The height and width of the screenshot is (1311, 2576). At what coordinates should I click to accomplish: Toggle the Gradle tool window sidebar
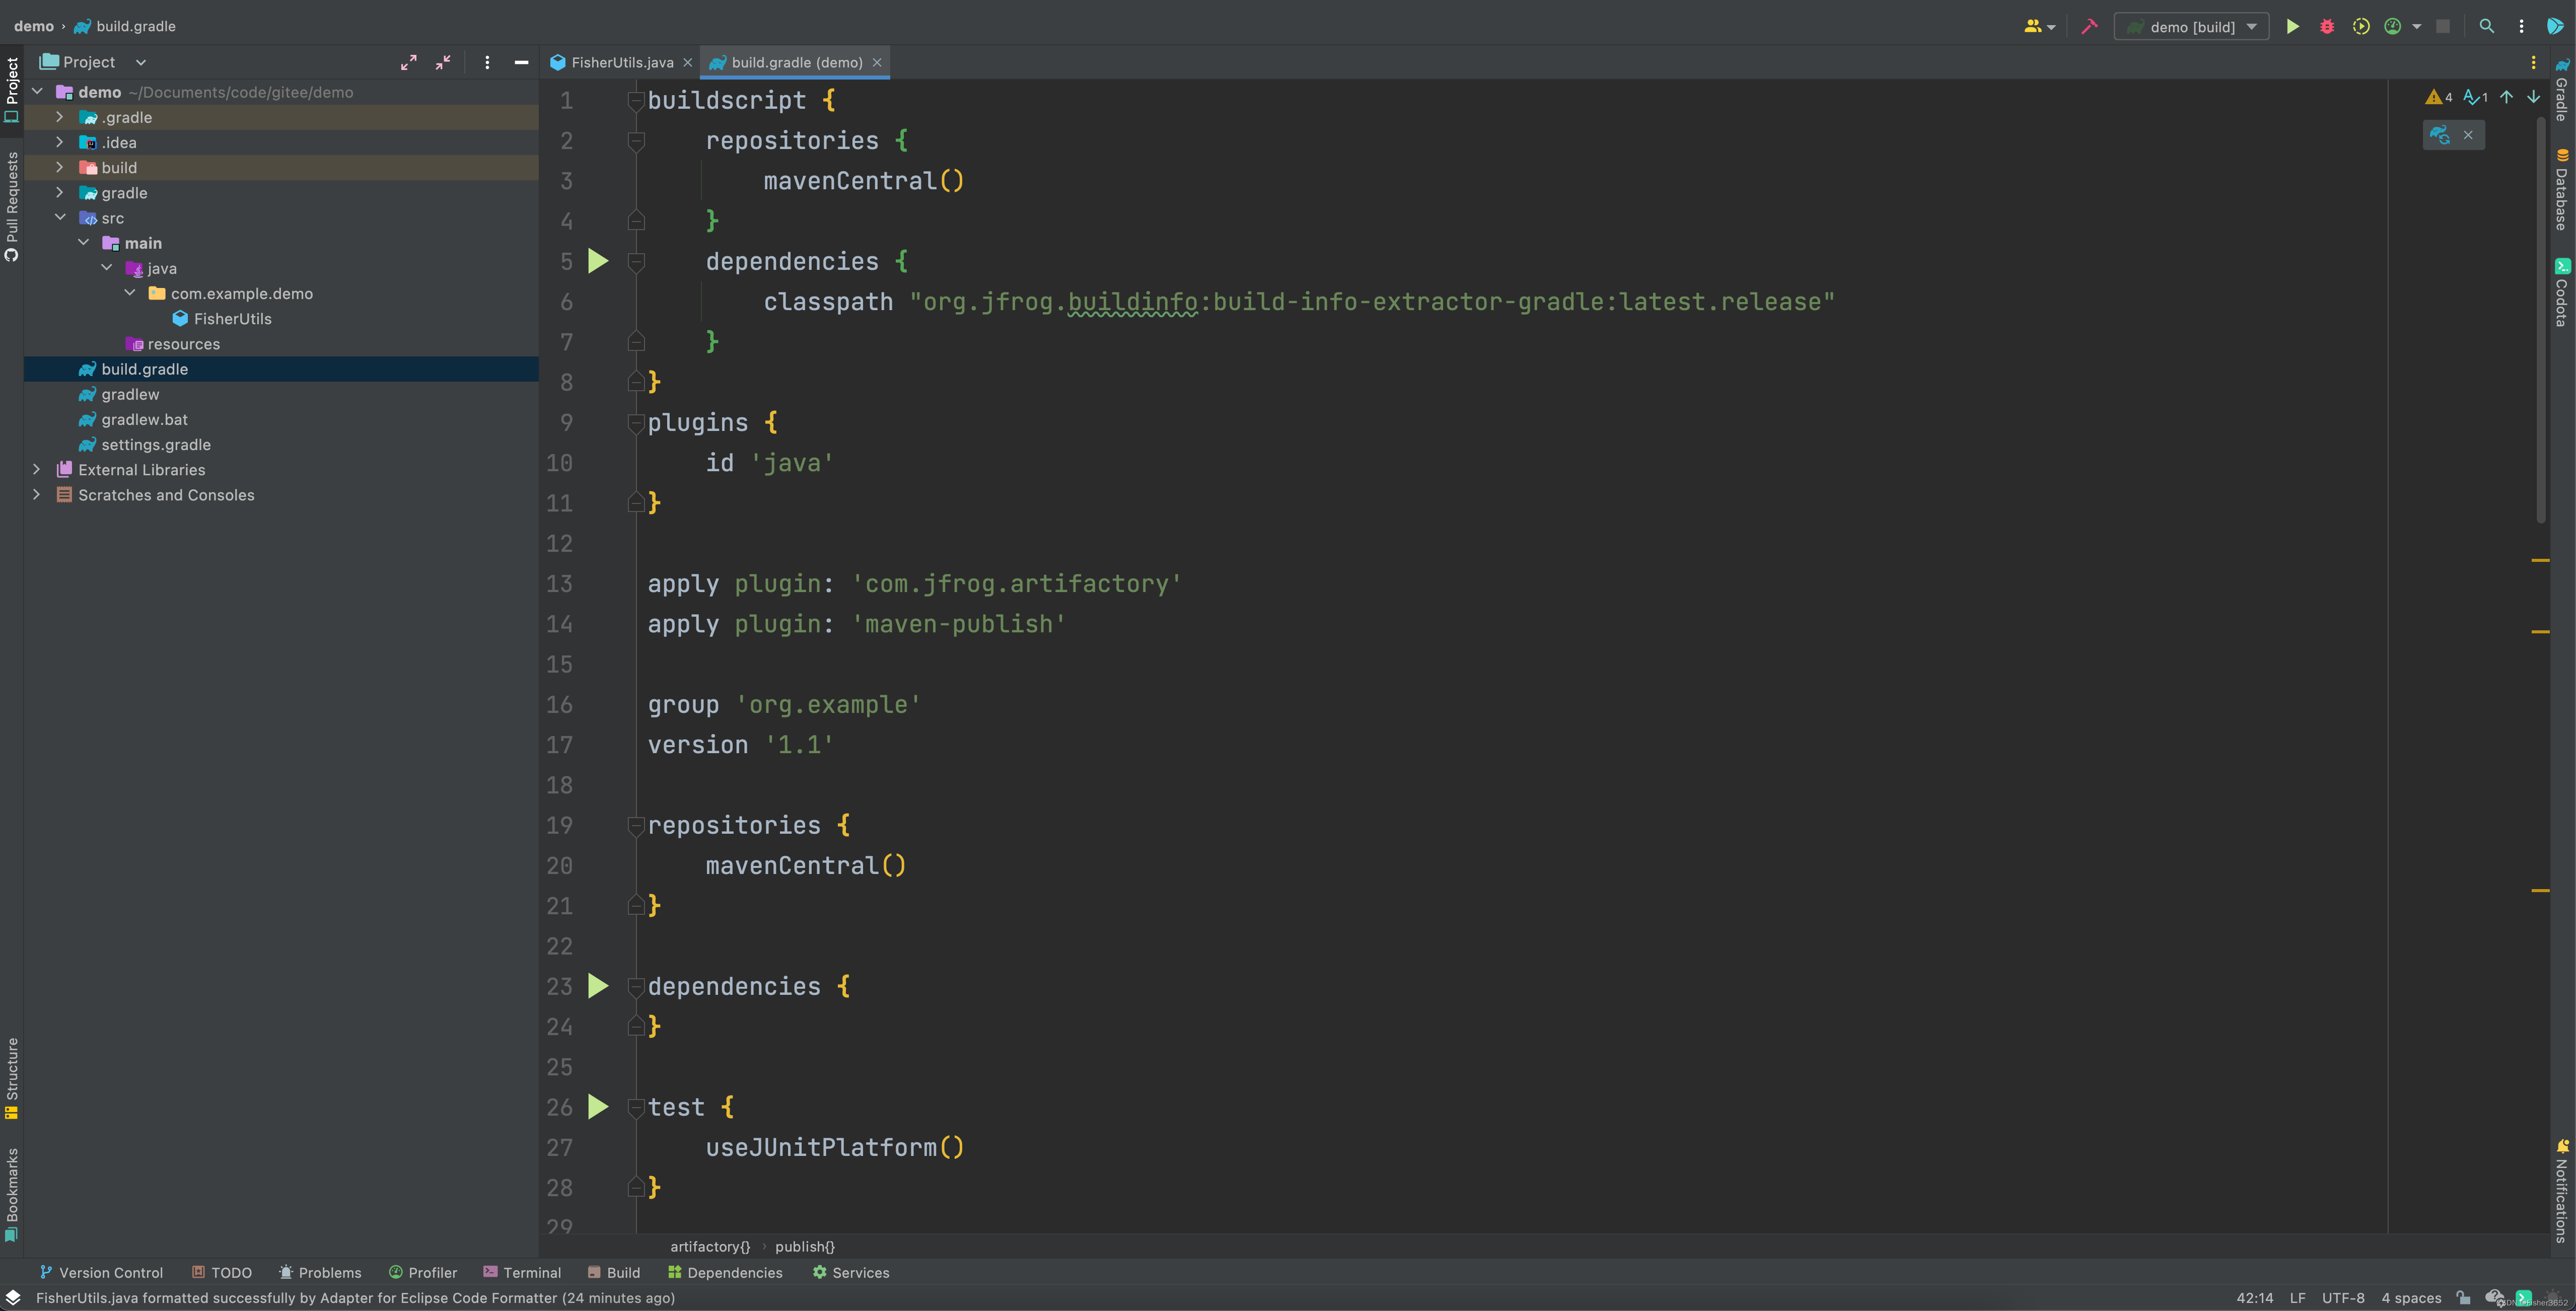pyautogui.click(x=2562, y=90)
